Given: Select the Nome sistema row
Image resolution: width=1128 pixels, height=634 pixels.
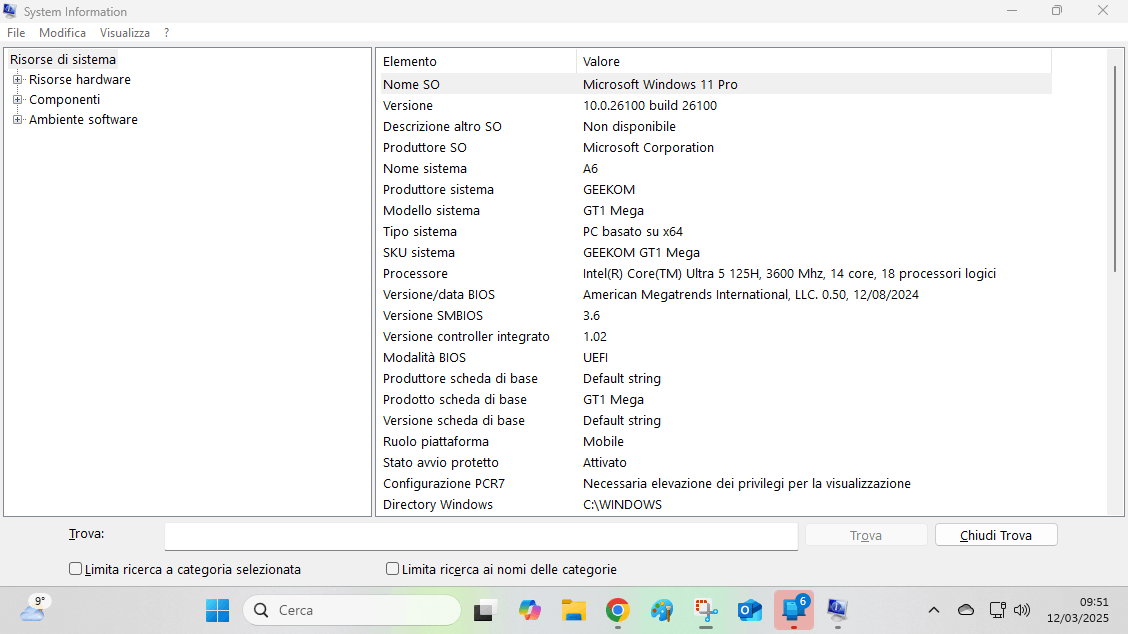Looking at the screenshot, I should coord(716,168).
